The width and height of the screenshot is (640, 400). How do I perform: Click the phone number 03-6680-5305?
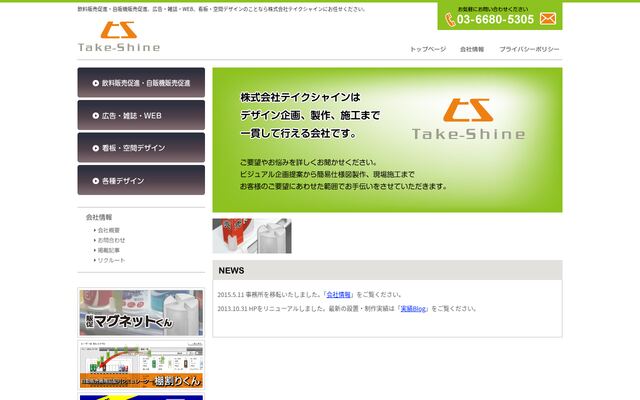point(495,19)
